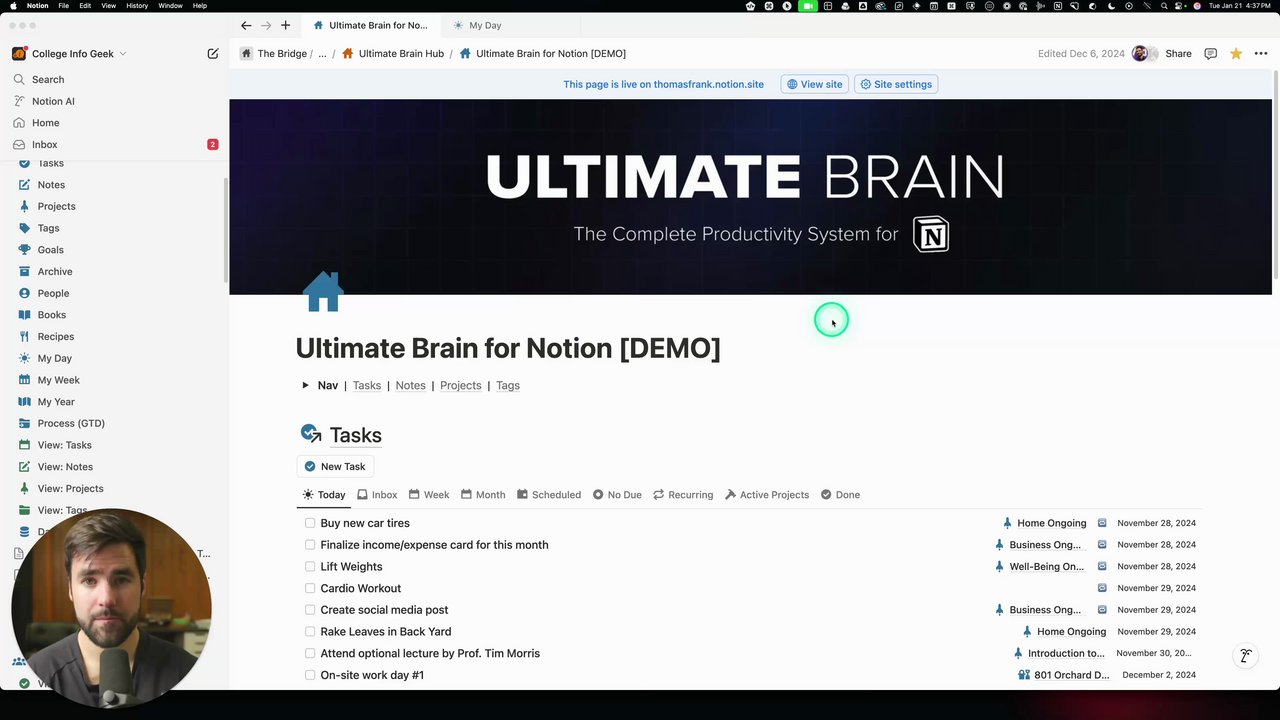Open the page comments icon
The height and width of the screenshot is (720, 1280).
[1210, 54]
